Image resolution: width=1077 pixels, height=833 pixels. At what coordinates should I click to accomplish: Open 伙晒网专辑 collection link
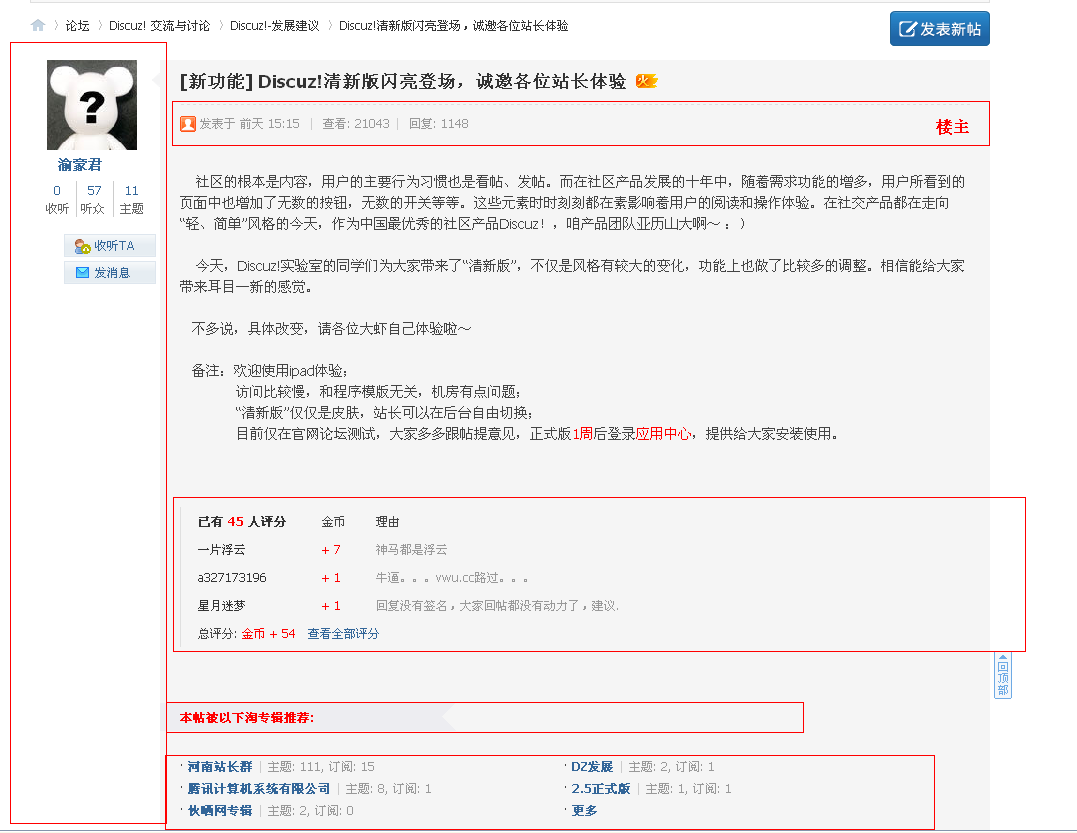[x=220, y=810]
